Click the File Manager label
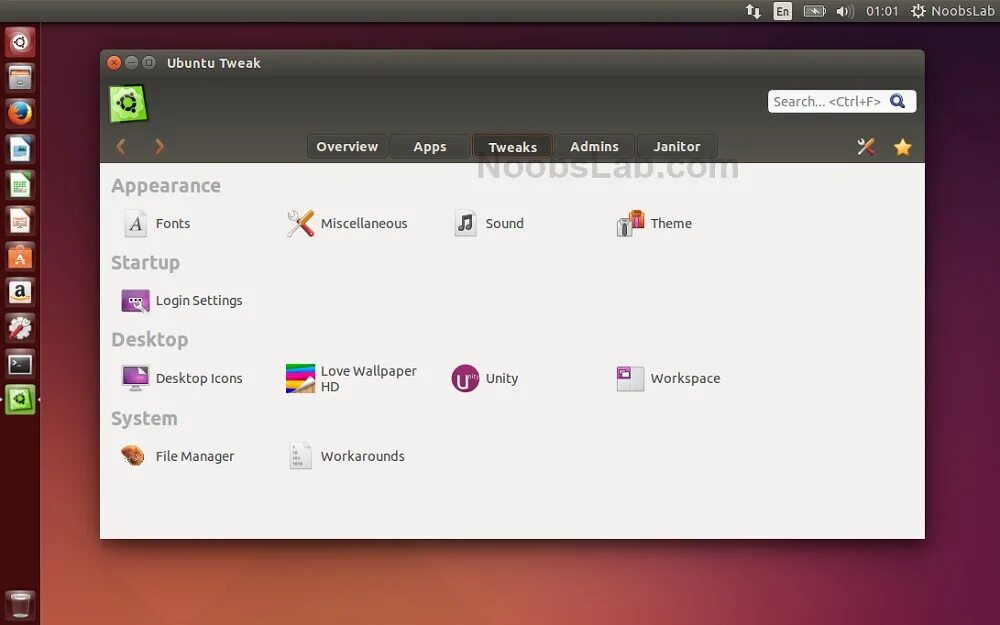Image resolution: width=1000 pixels, height=625 pixels. pos(195,457)
